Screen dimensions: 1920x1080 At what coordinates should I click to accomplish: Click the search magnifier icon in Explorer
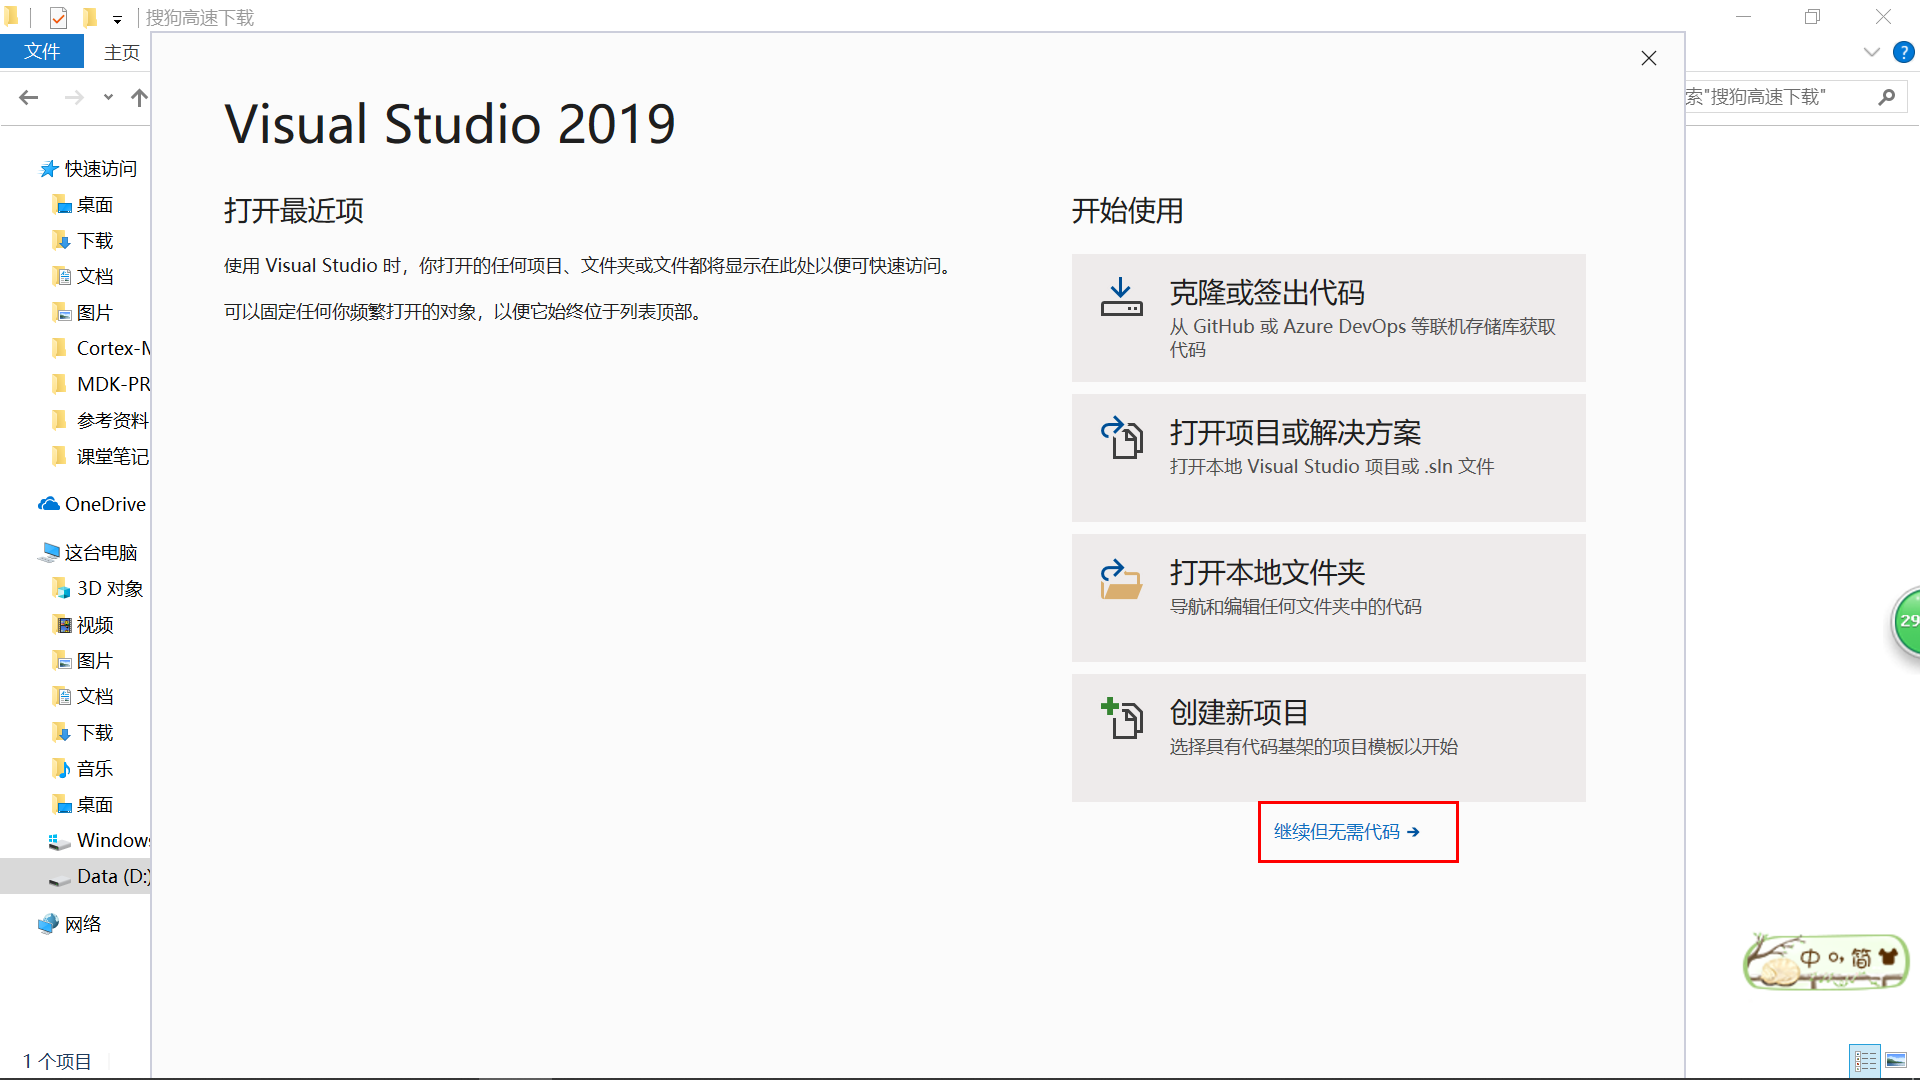(x=1887, y=97)
